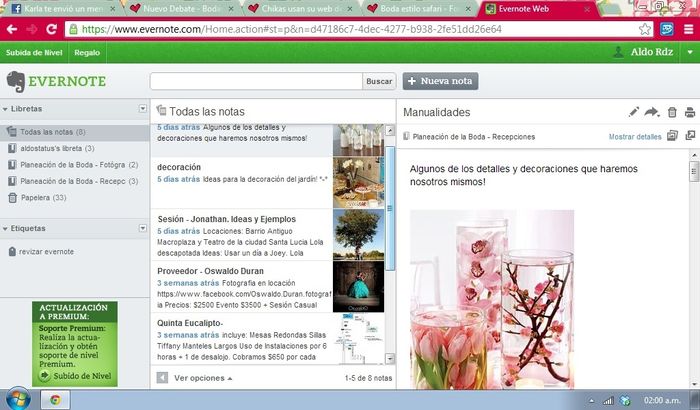The width and height of the screenshot is (700, 410).
Task: Open Planeación de la Boda - Recepc notebook
Action: click(x=75, y=181)
